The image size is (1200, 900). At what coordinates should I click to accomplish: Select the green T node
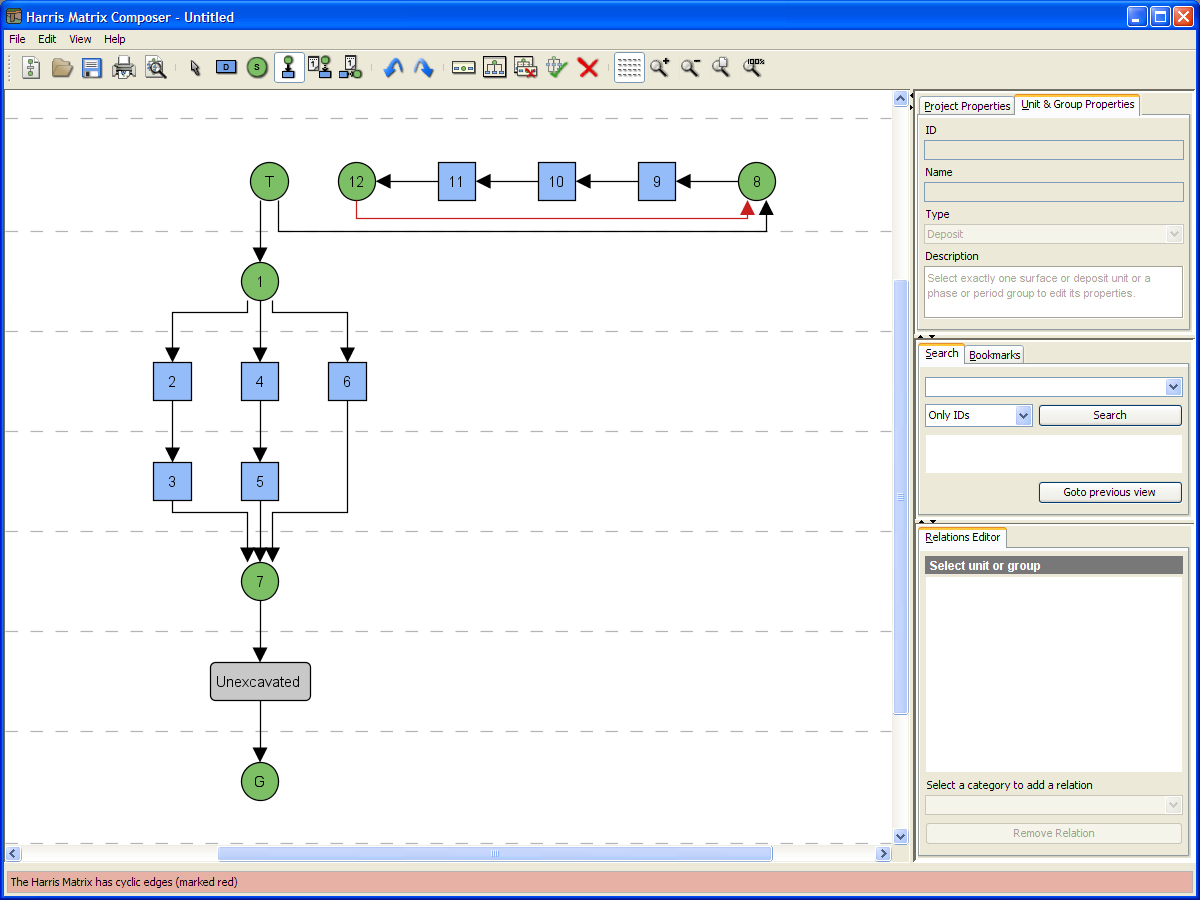269,181
